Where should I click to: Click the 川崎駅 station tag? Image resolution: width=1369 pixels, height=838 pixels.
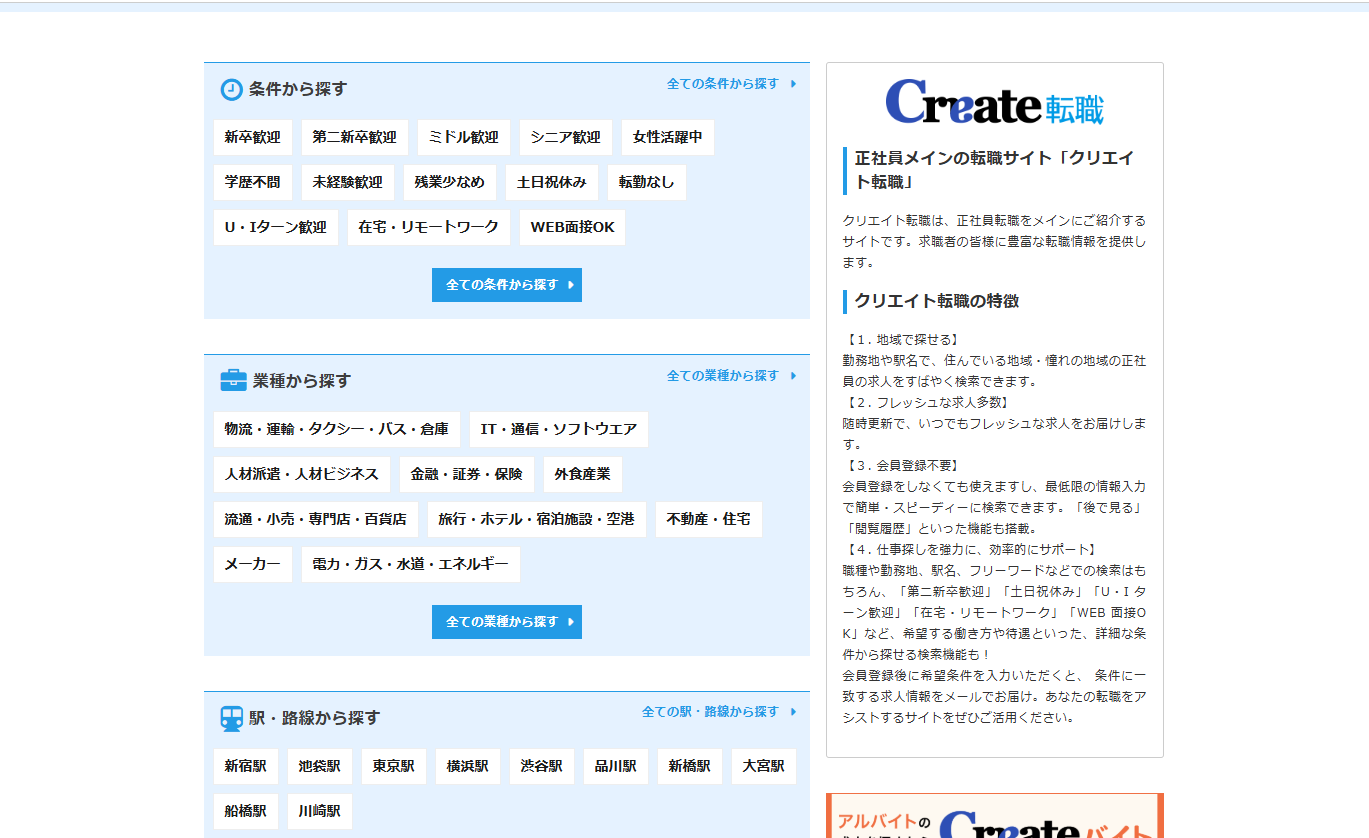tap(320, 812)
